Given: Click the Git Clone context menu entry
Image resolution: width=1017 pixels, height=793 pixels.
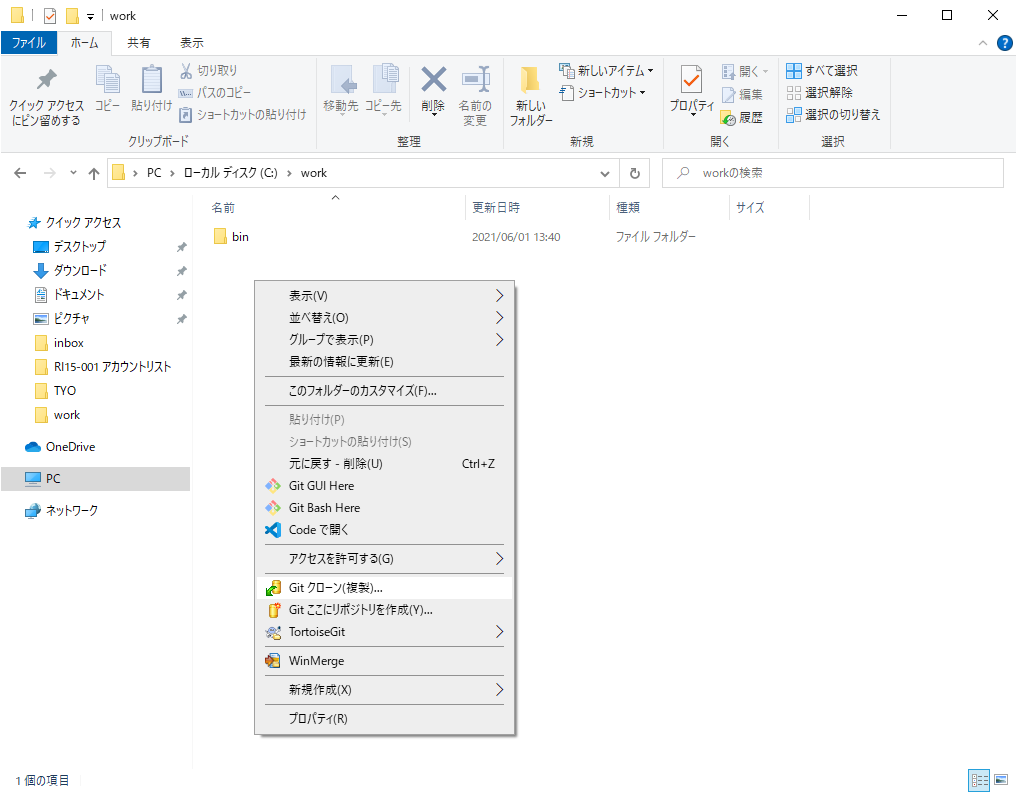Looking at the screenshot, I should [x=335, y=588].
